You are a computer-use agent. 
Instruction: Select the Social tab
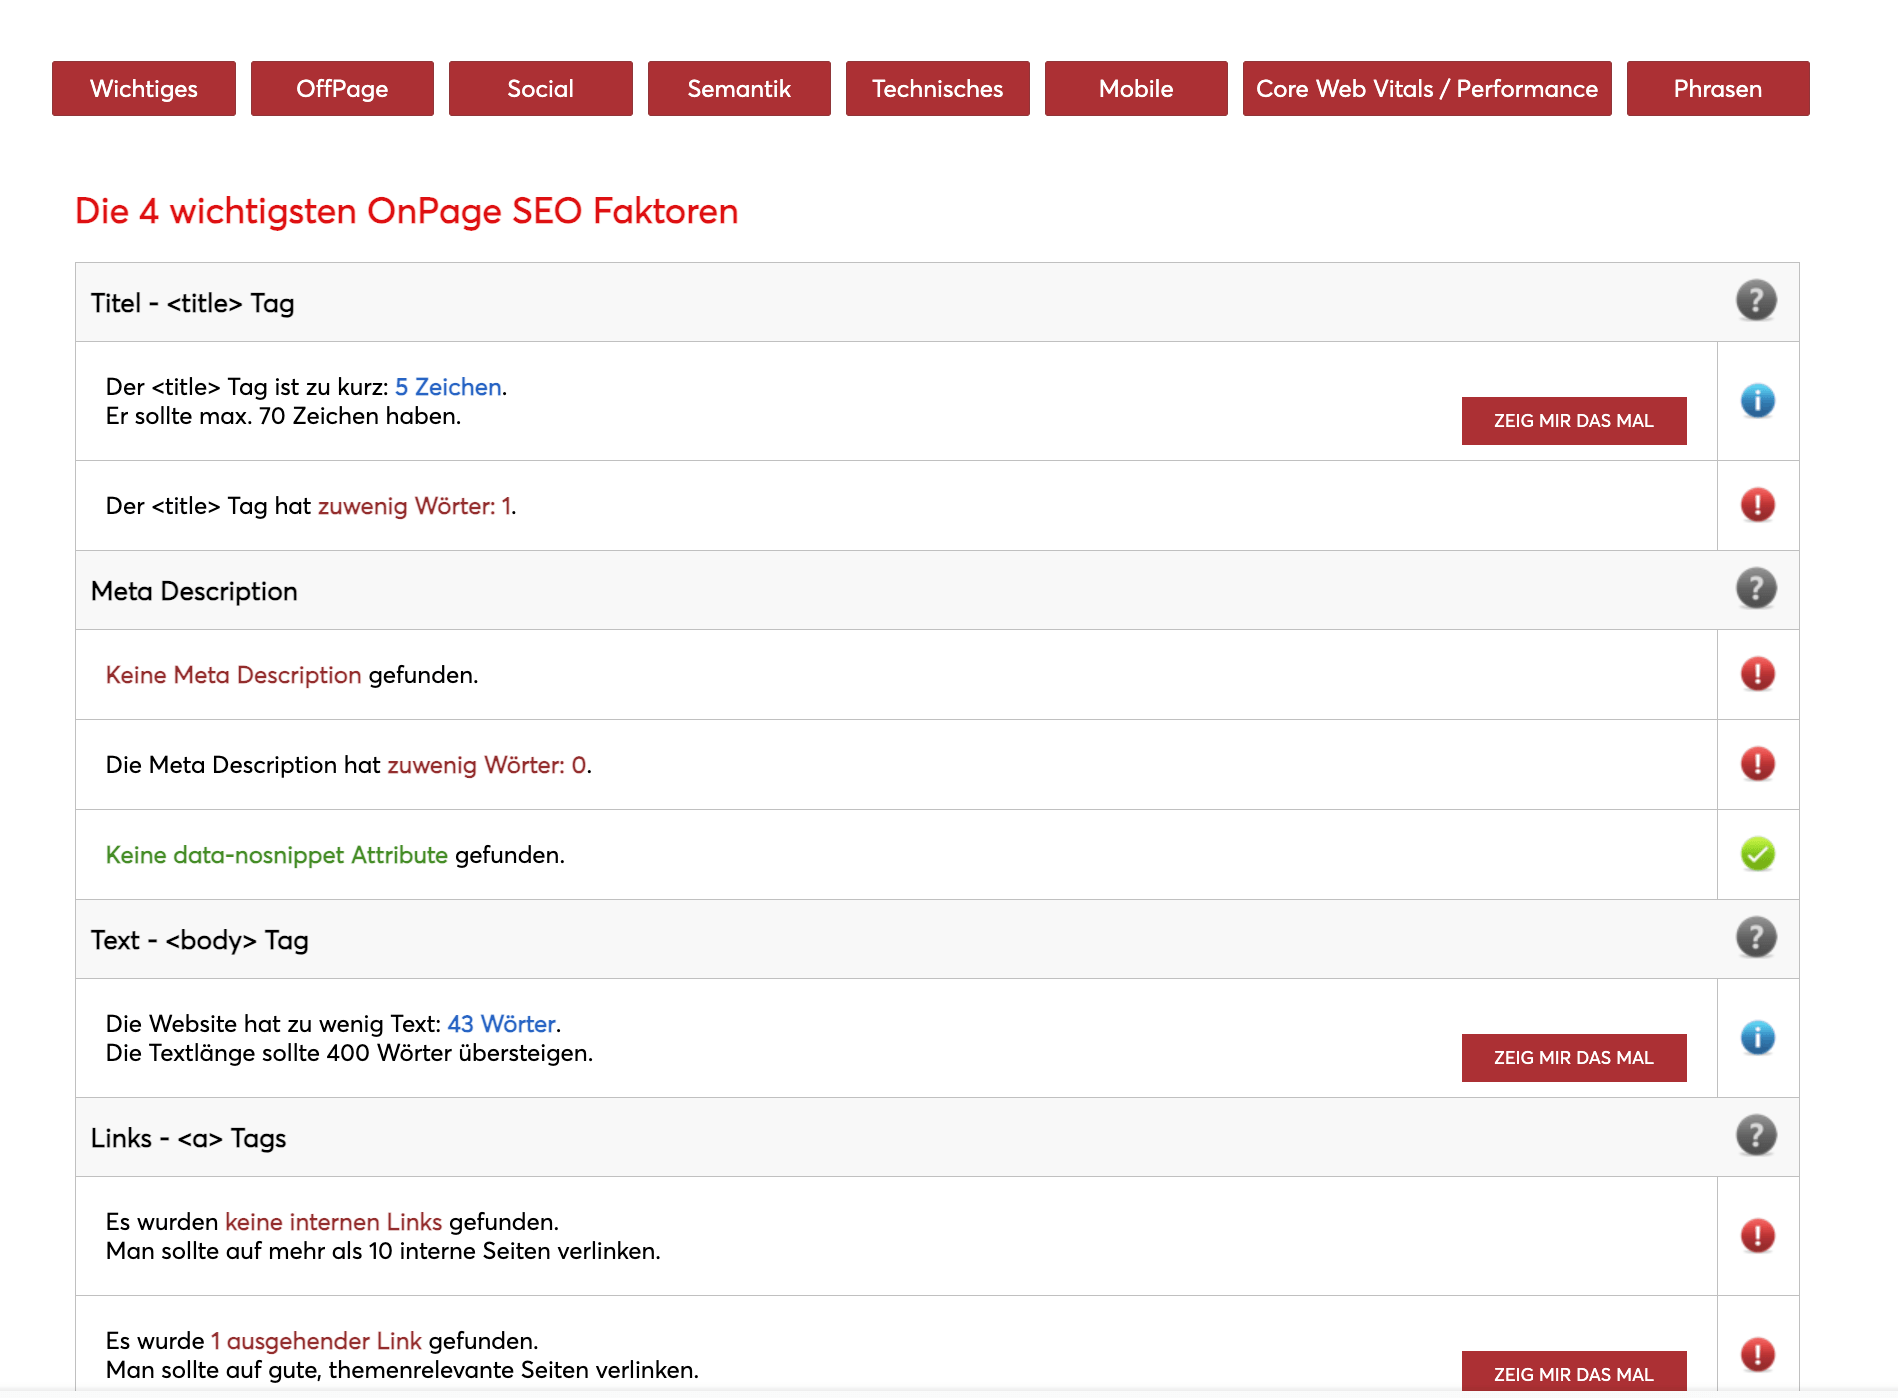point(540,89)
